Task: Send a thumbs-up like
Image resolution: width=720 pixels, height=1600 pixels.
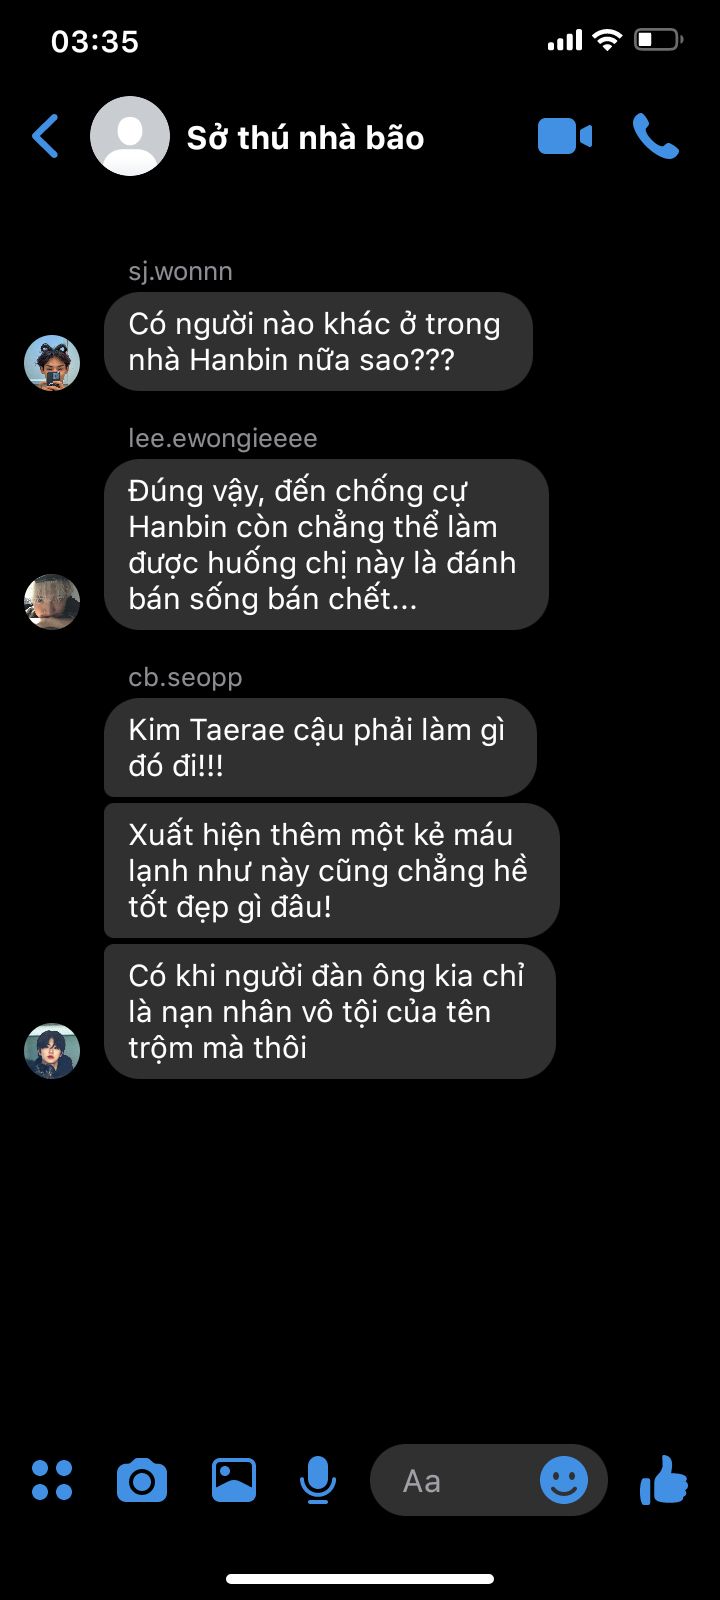Action: tap(664, 1480)
